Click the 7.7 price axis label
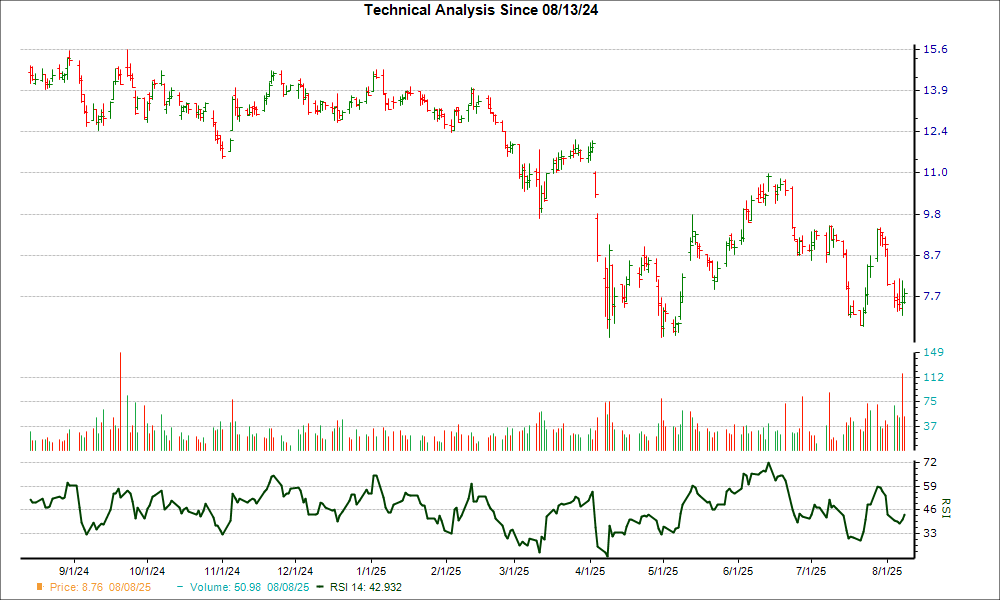The image size is (1000, 600). click(932, 296)
